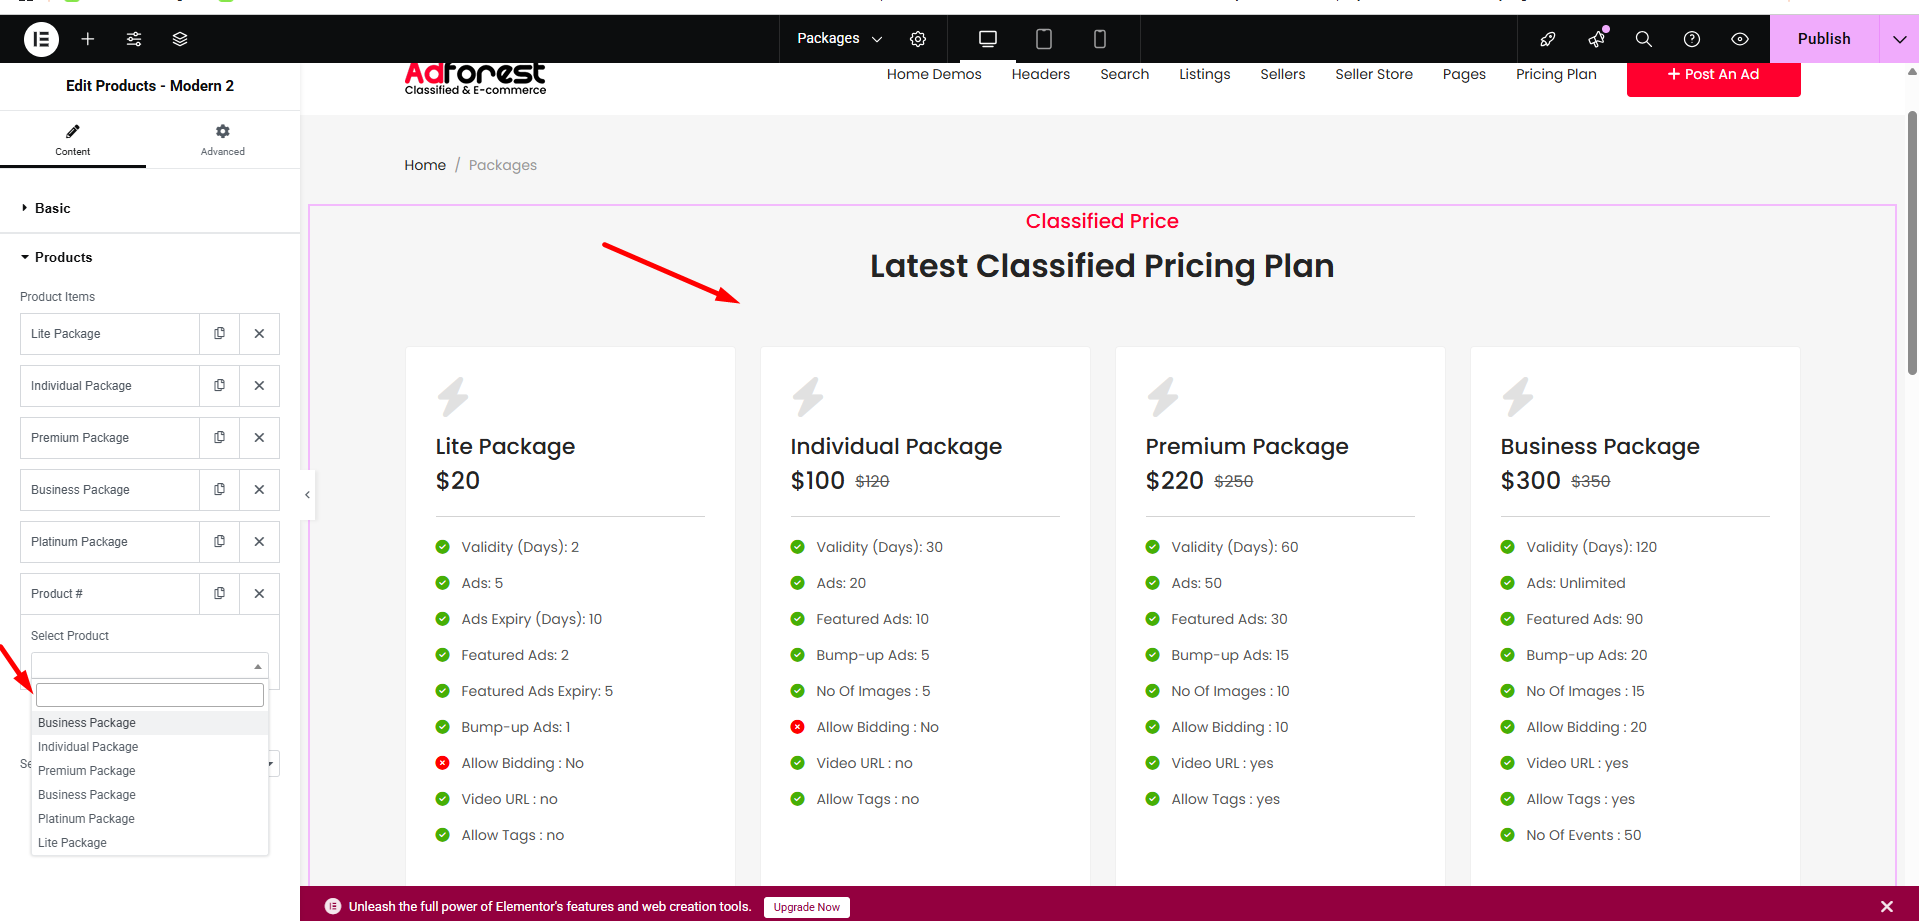Open Search menu item
Image resolution: width=1919 pixels, height=921 pixels.
pos(1125,74)
